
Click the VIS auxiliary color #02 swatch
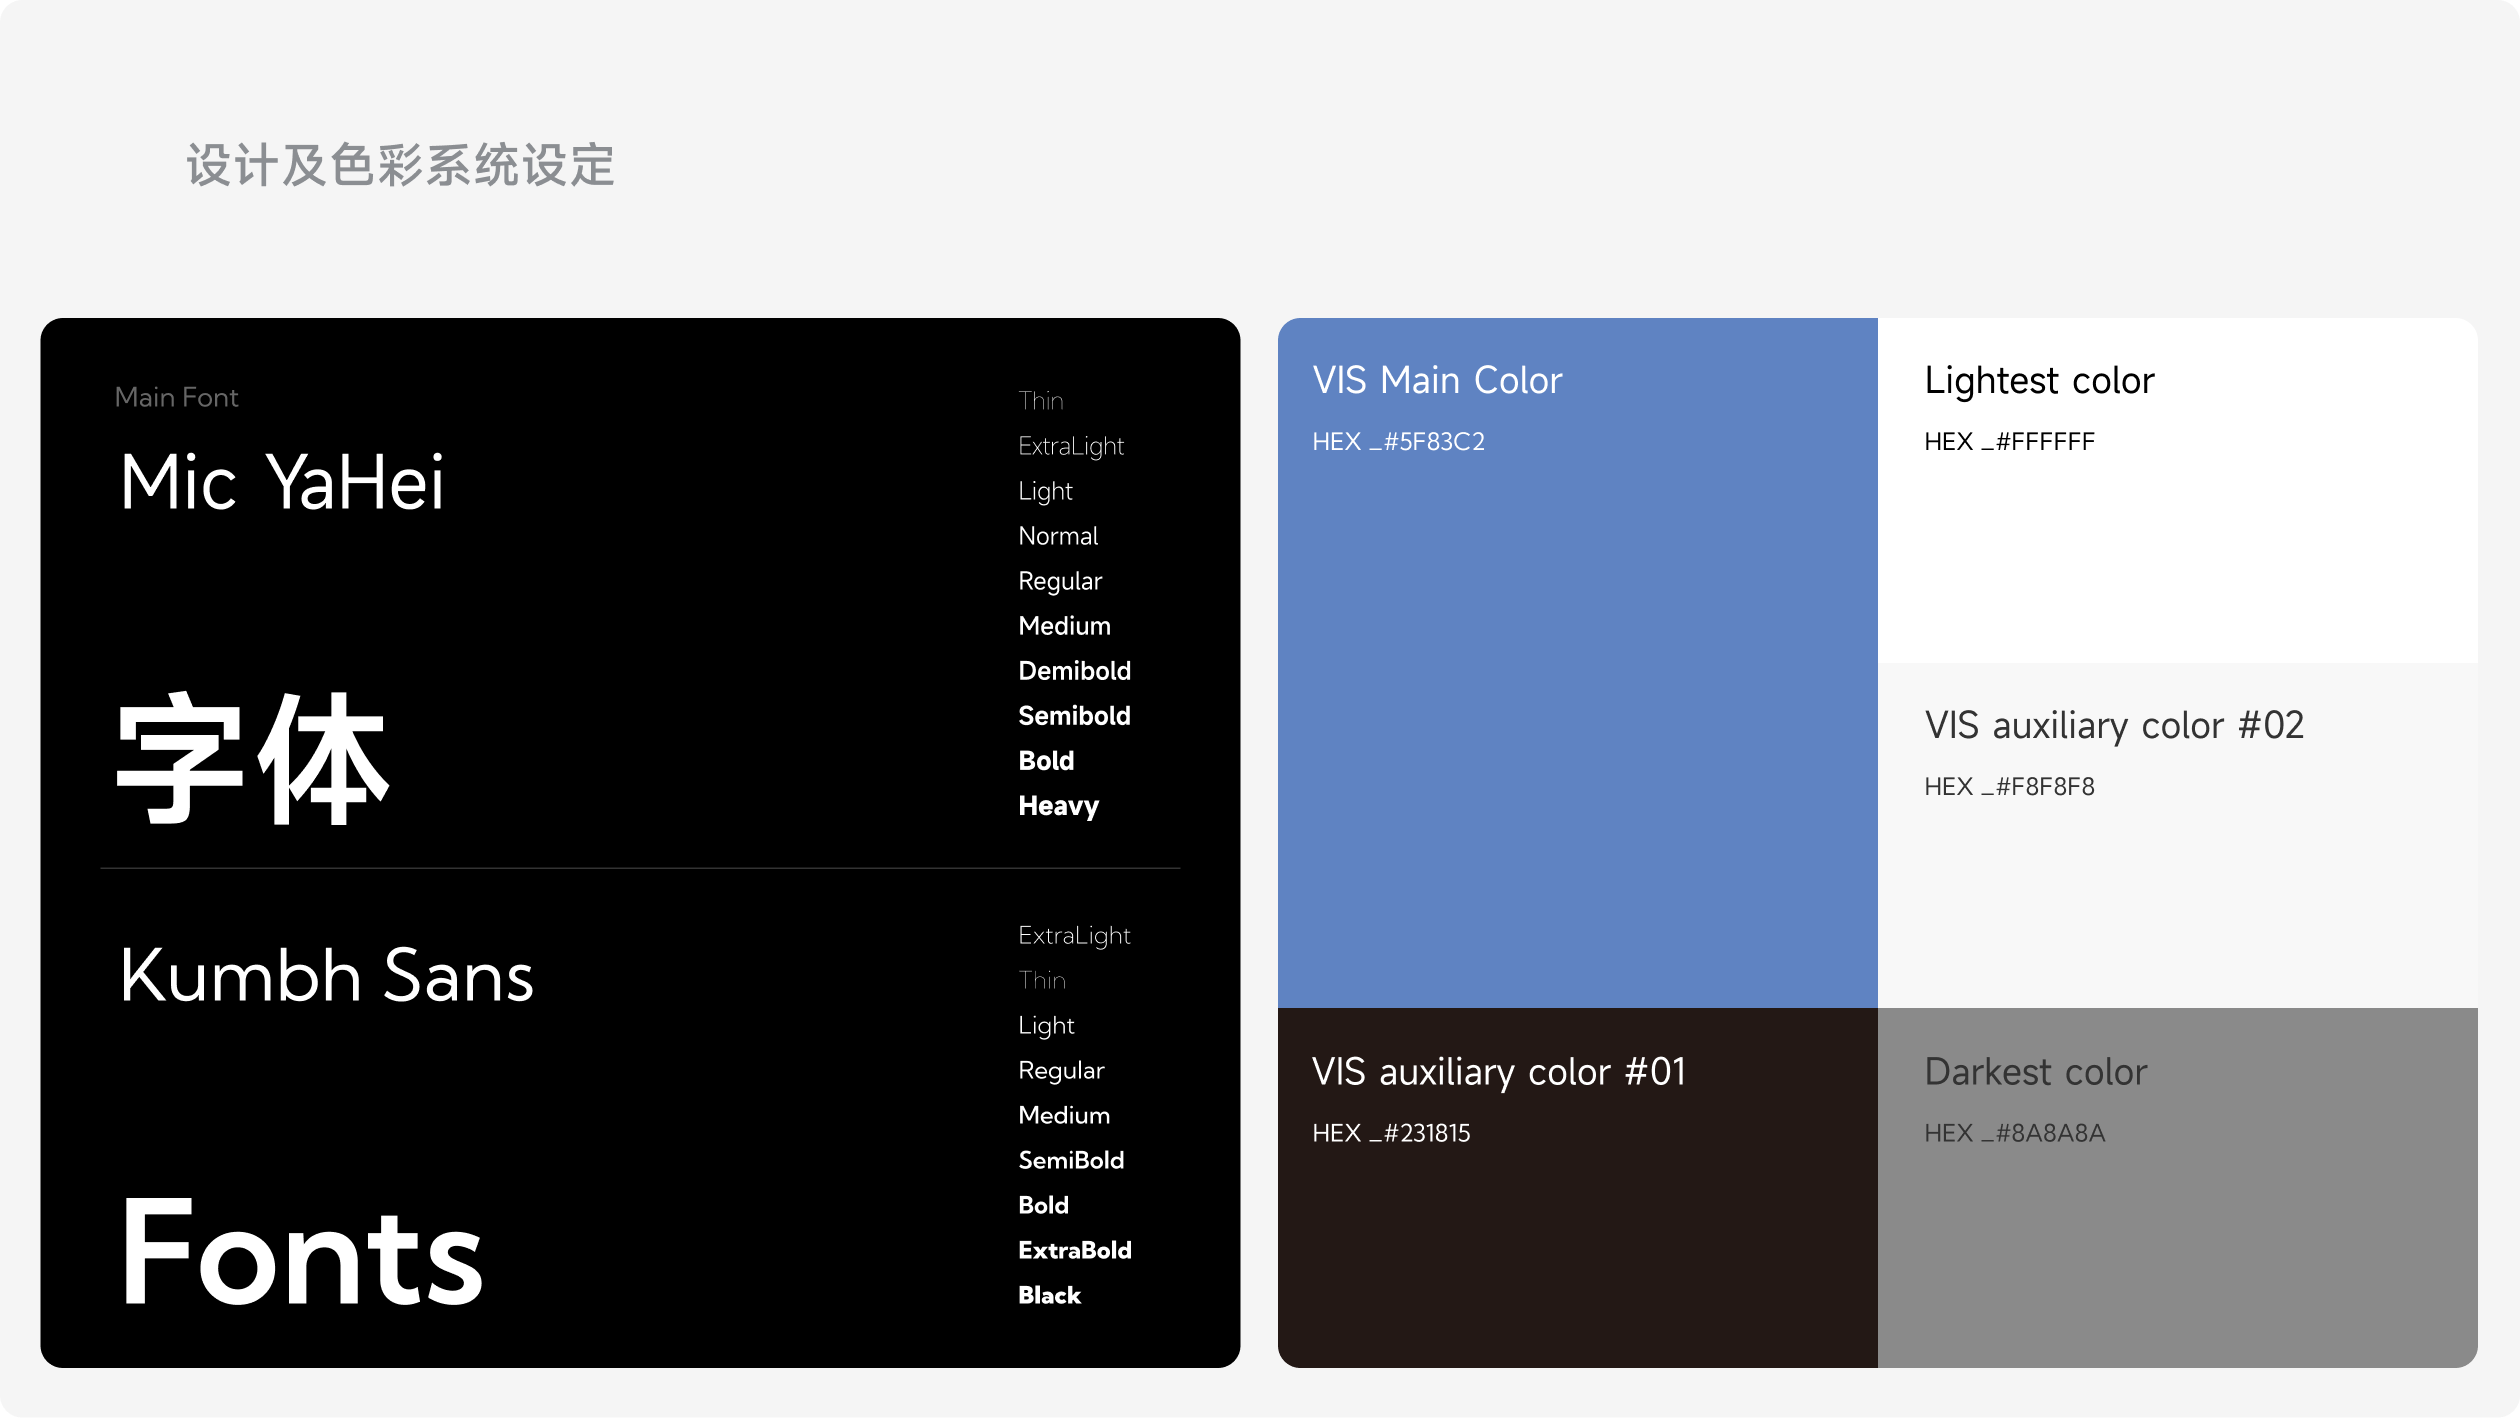(x=2177, y=890)
